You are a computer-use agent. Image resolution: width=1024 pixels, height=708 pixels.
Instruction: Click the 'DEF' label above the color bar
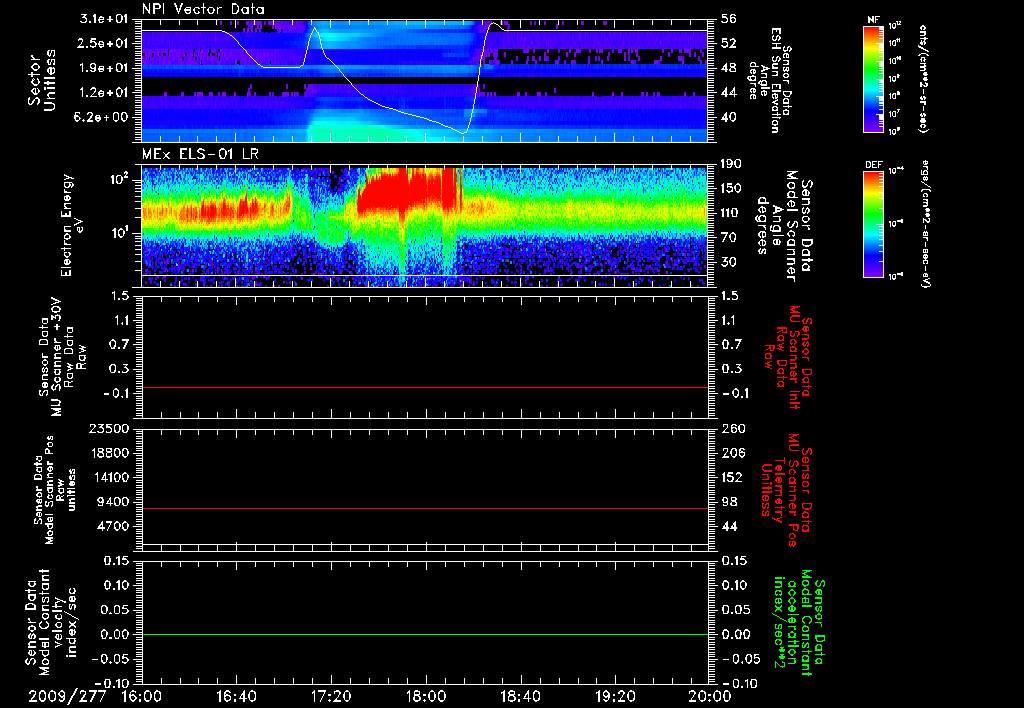pyautogui.click(x=874, y=165)
